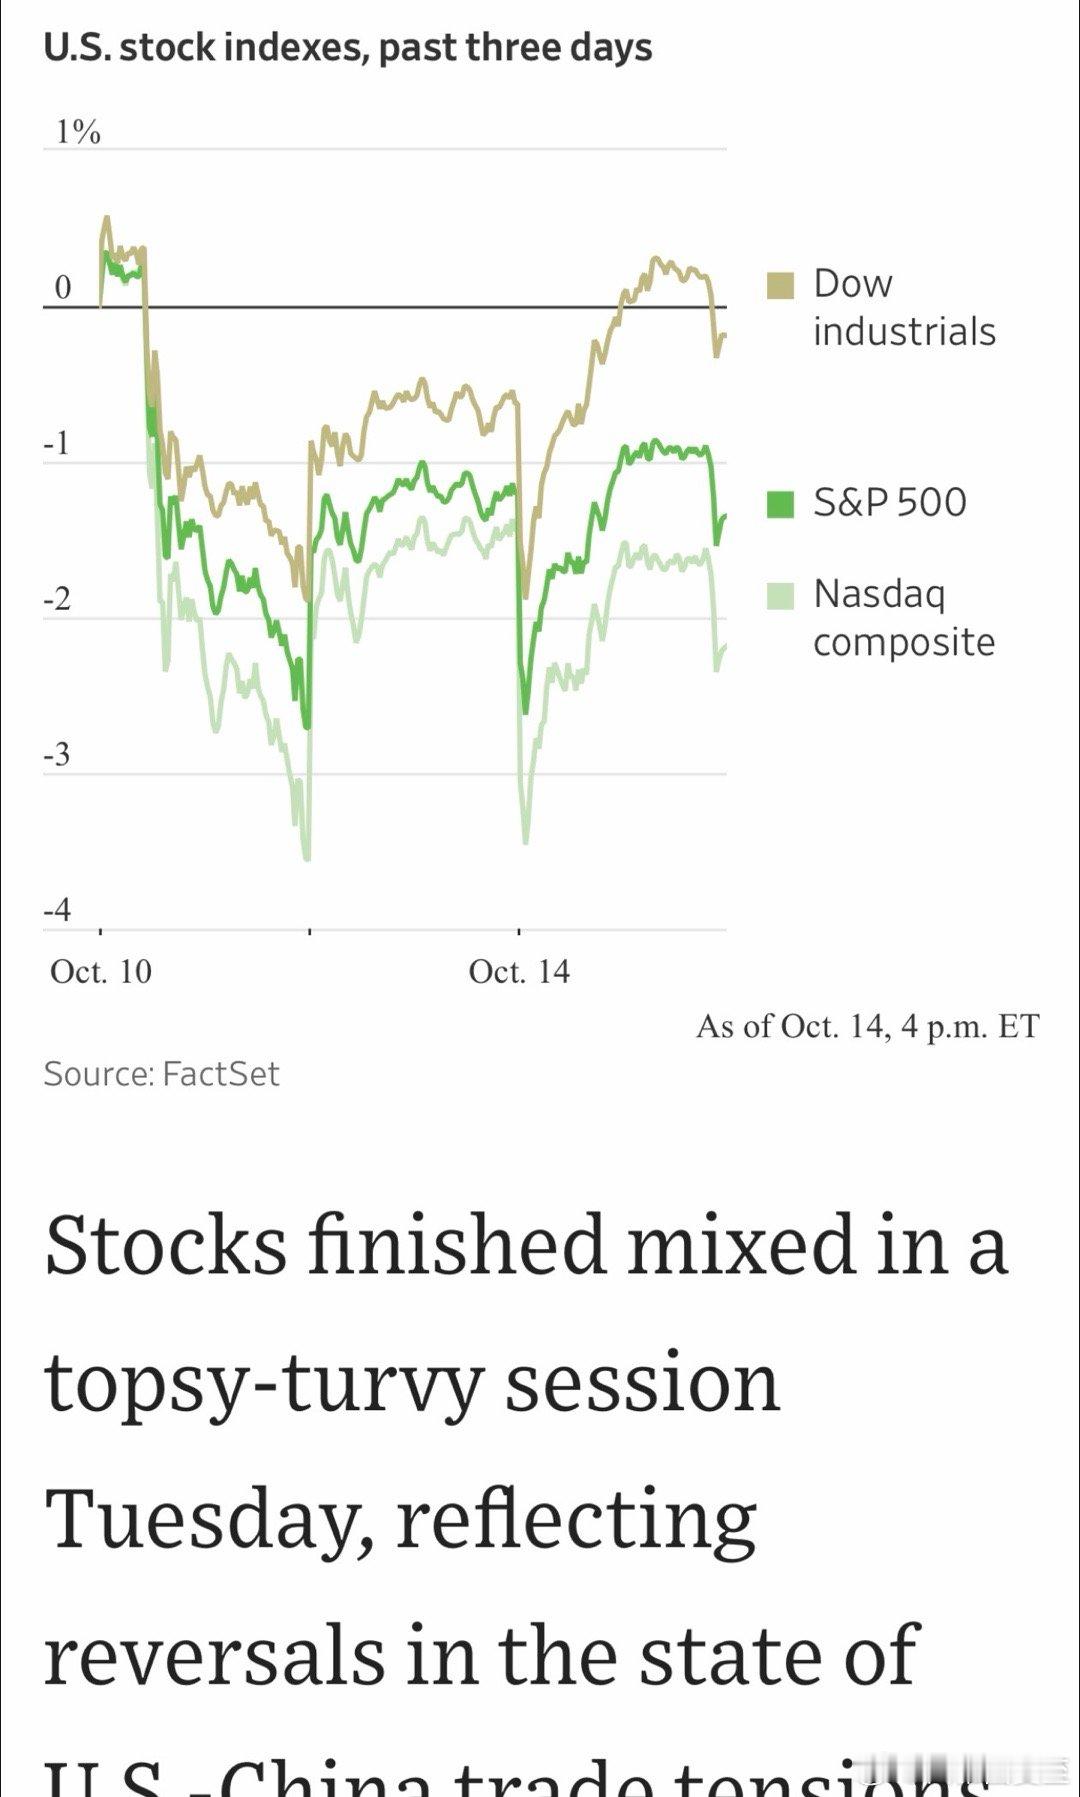This screenshot has height=1797, width=1080.
Task: Select the "Oct. 14" x-axis date label
Action: 519,971
